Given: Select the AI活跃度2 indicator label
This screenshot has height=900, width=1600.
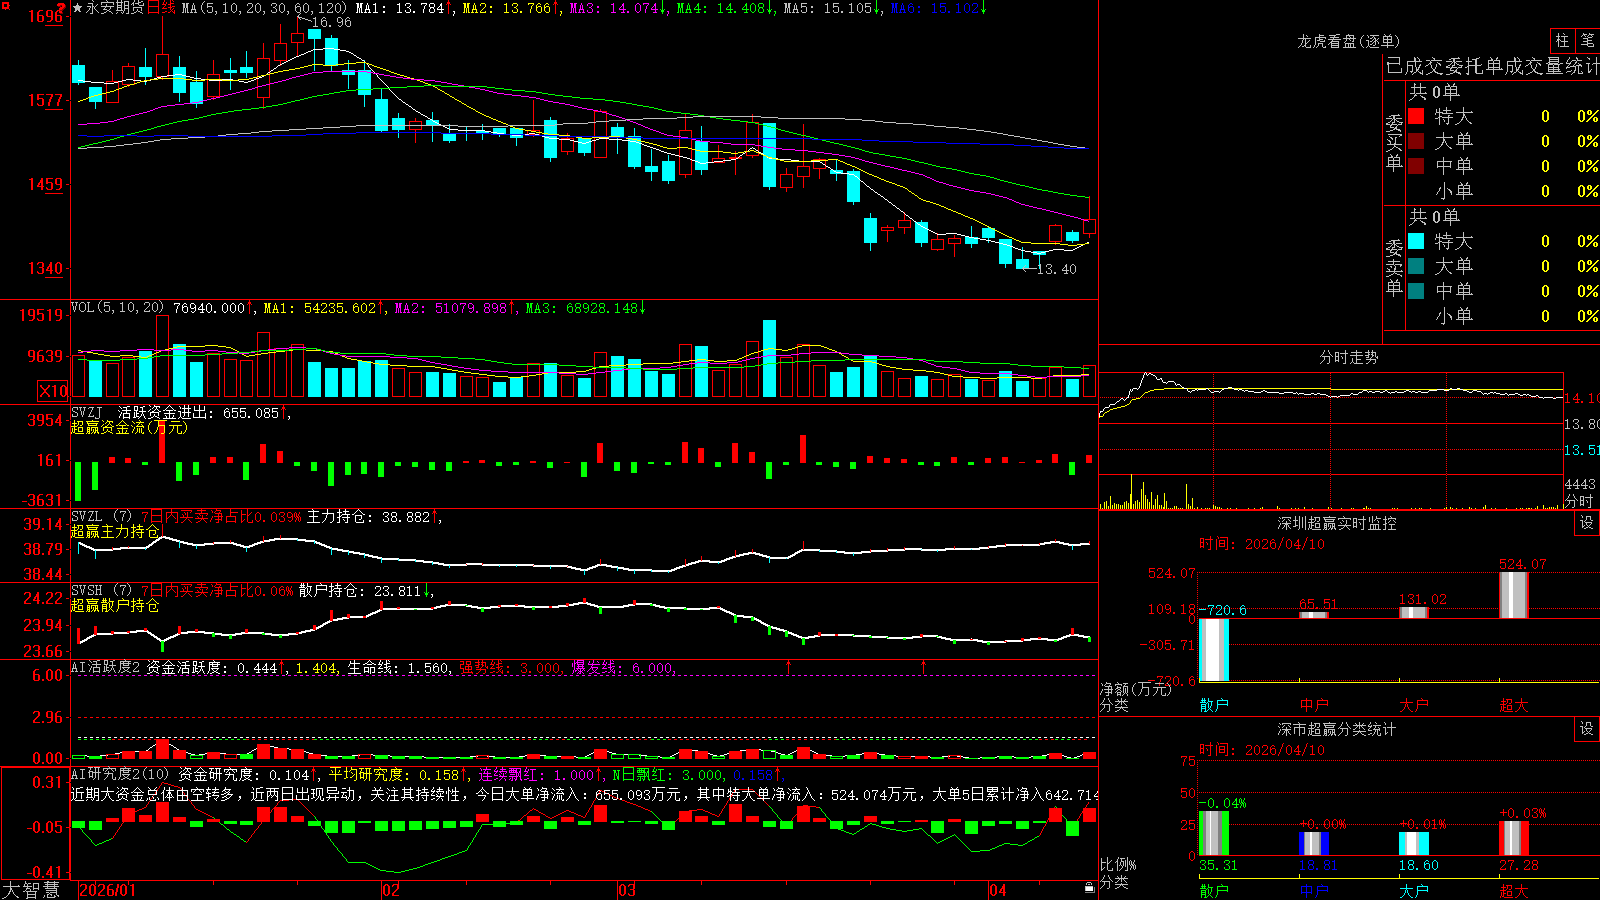Looking at the screenshot, I should (x=106, y=667).
